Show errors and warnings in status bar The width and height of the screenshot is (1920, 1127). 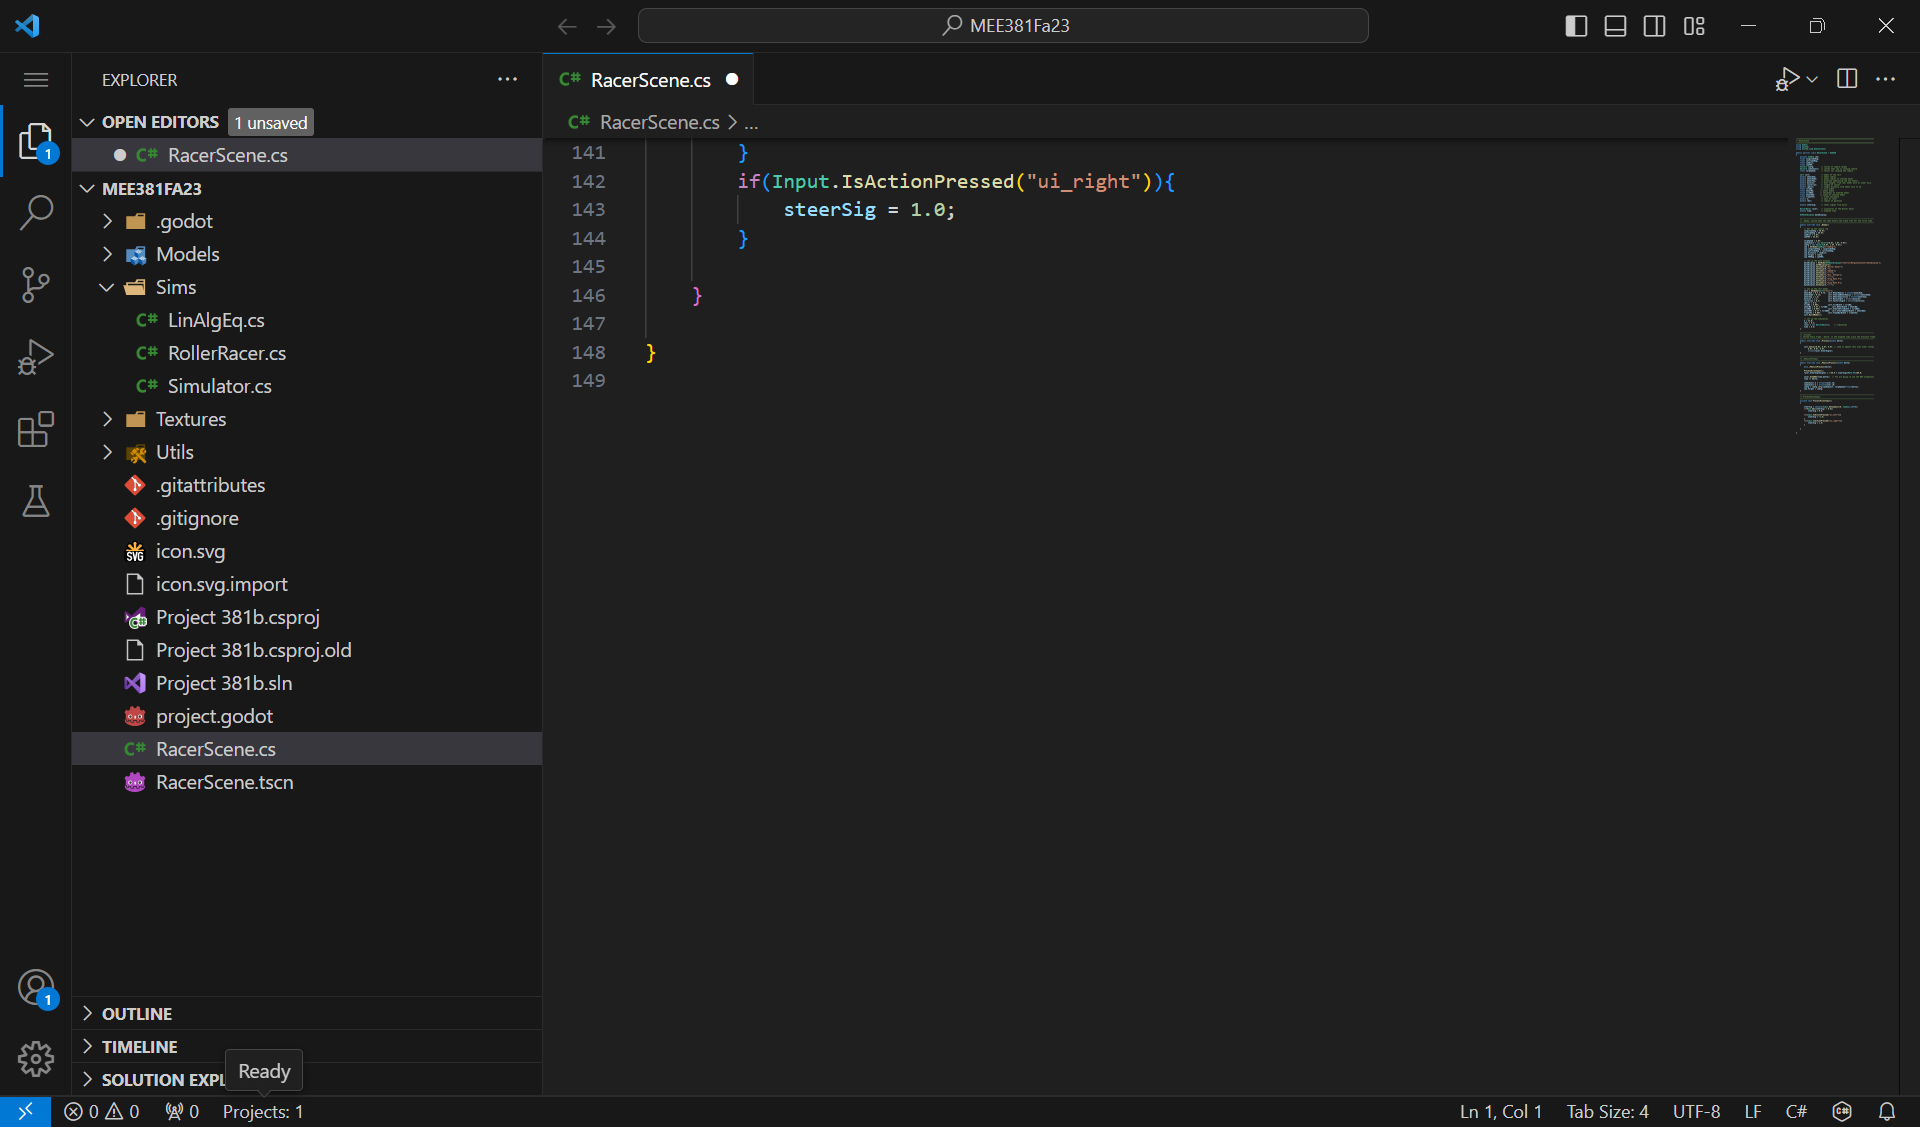(102, 1111)
